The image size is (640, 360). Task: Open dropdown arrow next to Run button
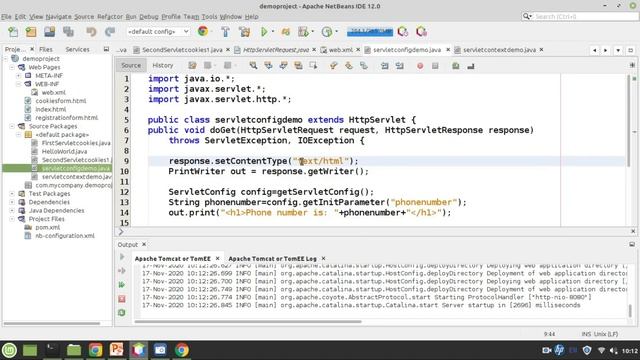tap(273, 32)
